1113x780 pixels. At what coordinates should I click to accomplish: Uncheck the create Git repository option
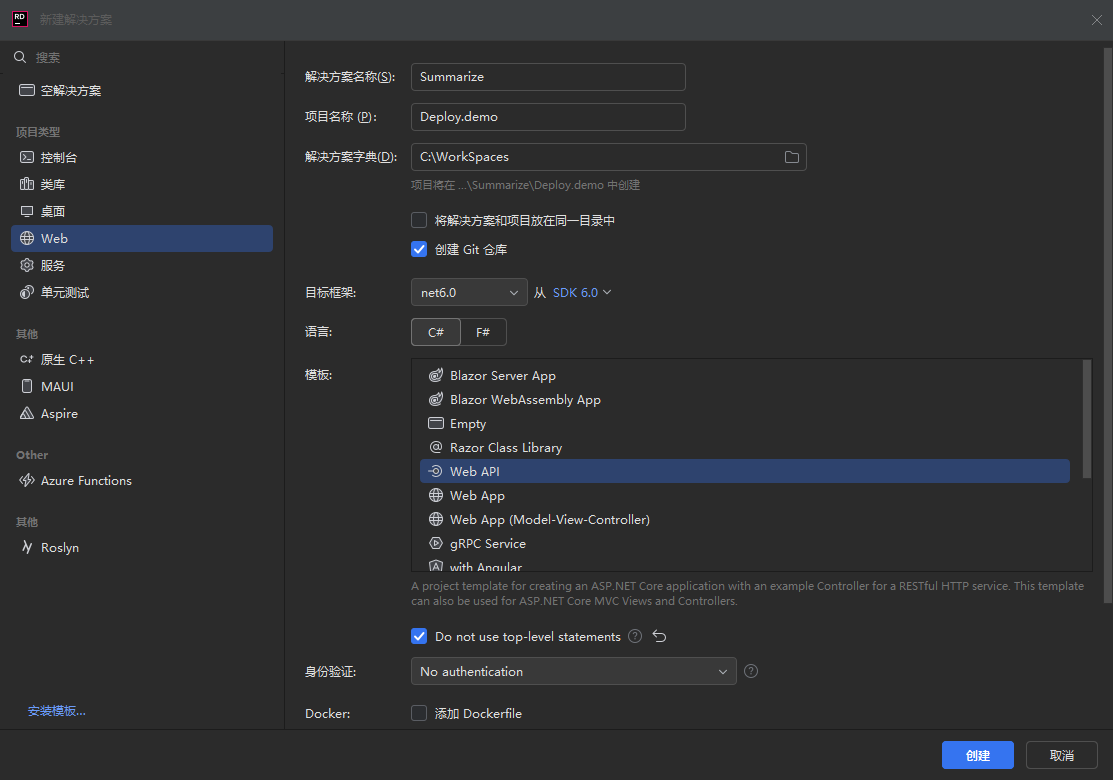[x=419, y=249]
